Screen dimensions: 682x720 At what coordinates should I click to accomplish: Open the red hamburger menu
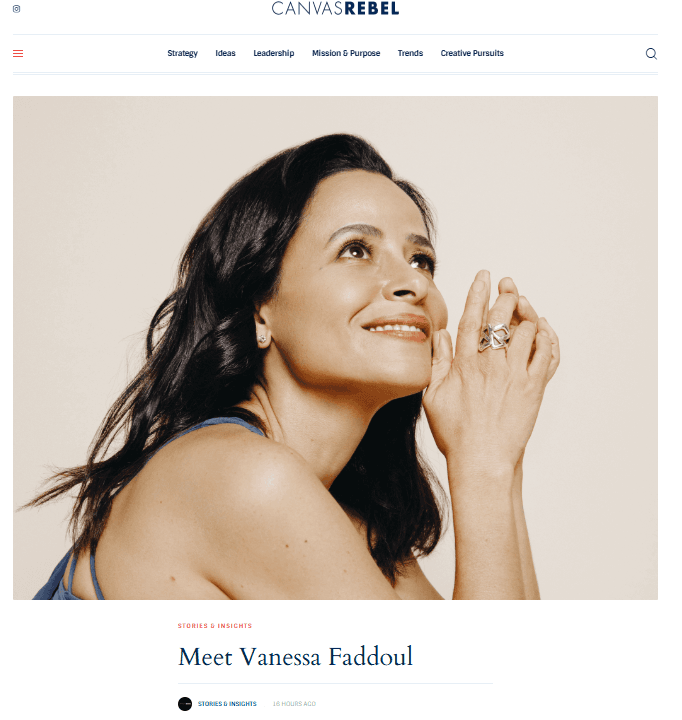[18, 54]
